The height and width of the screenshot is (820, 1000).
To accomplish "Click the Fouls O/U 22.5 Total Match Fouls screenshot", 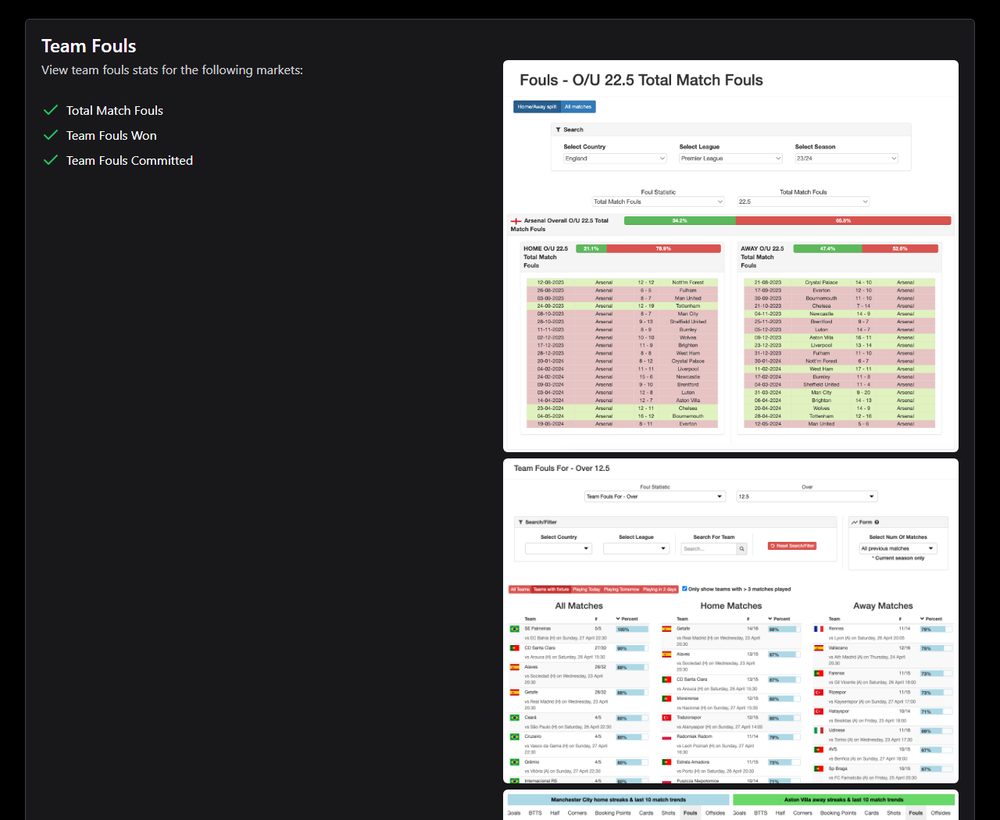I will point(731,256).
